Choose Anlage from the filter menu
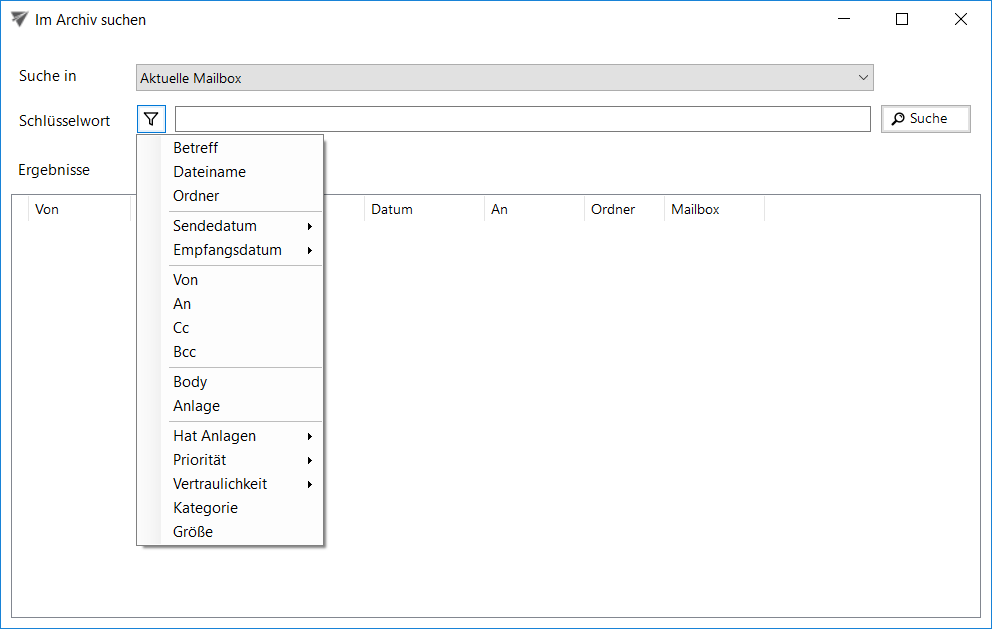Screen dimensions: 992x629 pos(196,406)
